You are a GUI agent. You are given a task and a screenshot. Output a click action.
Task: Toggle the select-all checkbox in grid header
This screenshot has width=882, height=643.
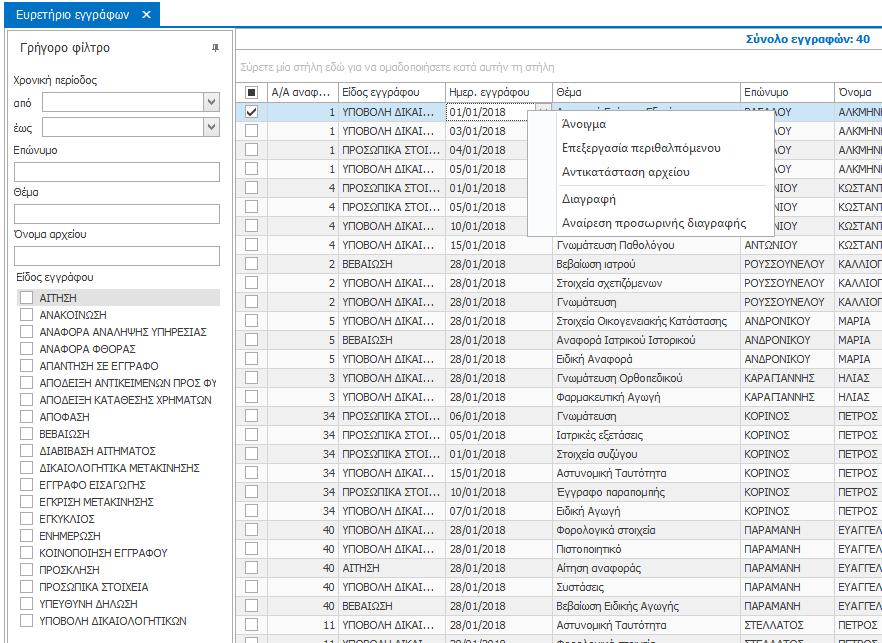pyautogui.click(x=251, y=93)
